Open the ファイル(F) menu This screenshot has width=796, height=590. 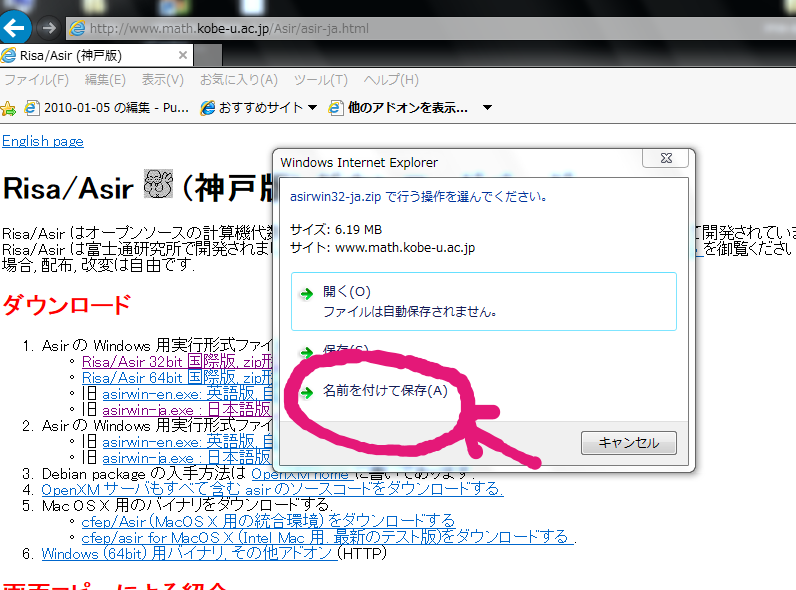click(x=37, y=80)
